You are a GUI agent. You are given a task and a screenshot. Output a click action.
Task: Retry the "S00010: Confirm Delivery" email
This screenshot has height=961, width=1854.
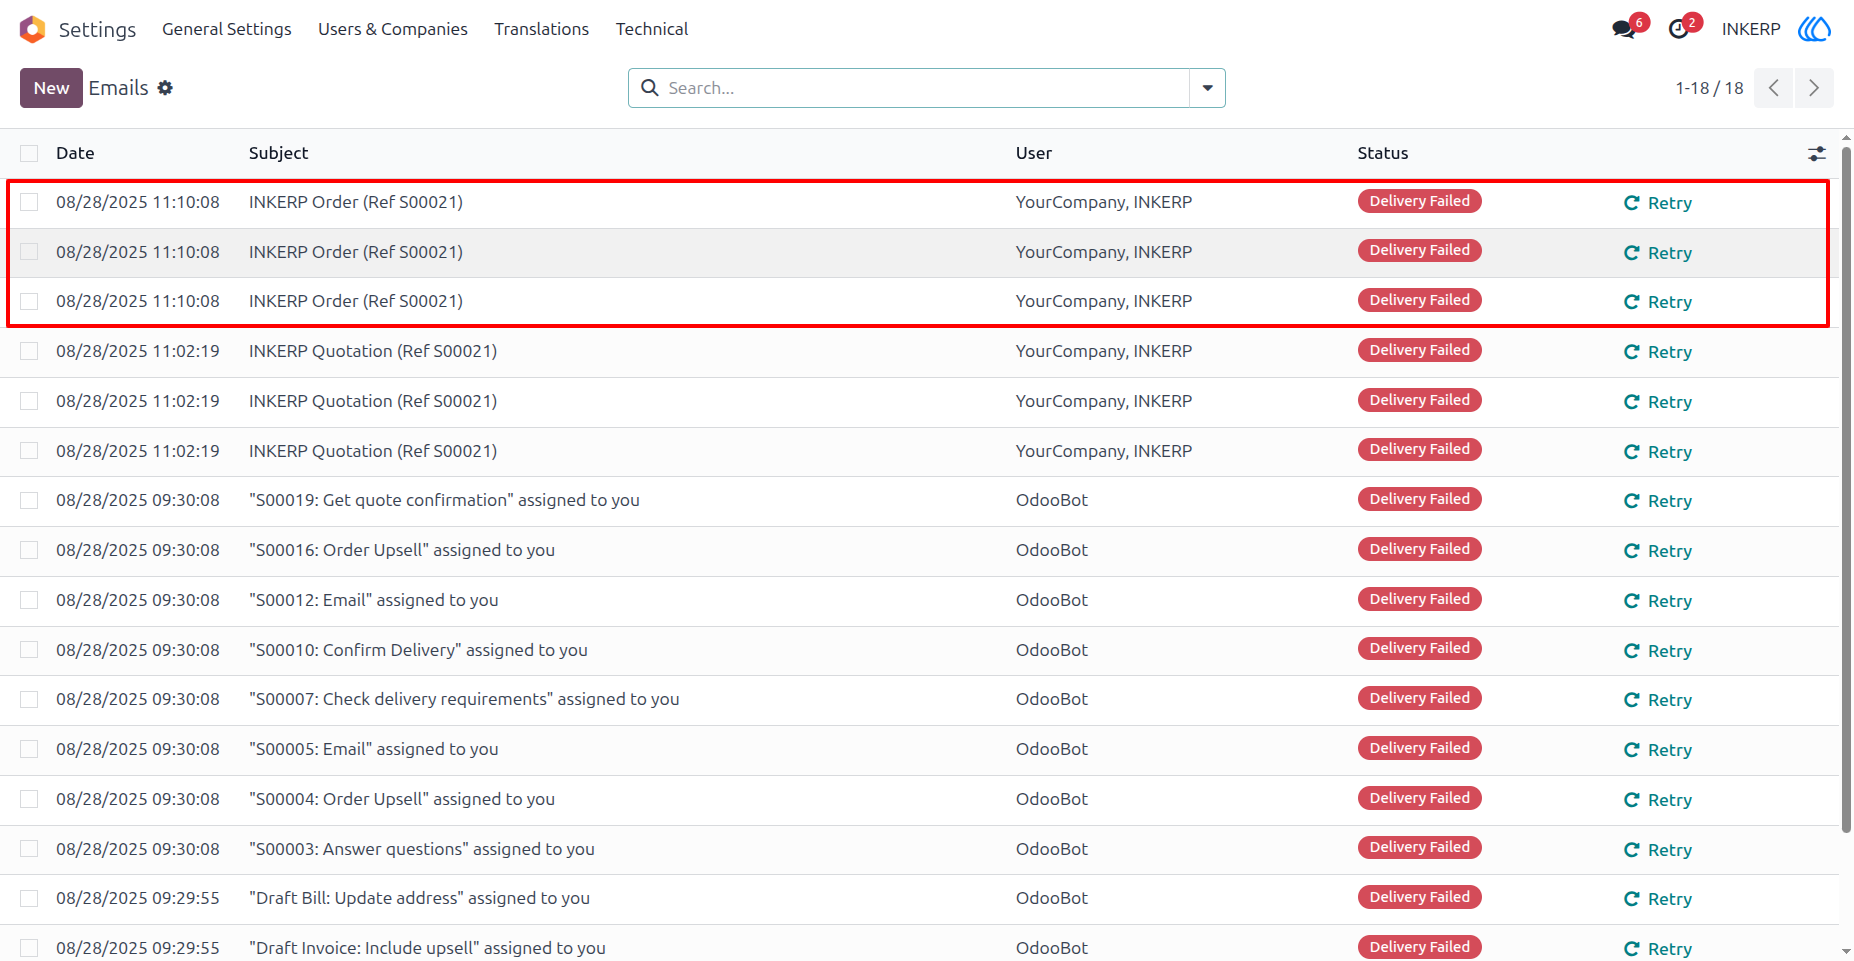click(1658, 651)
